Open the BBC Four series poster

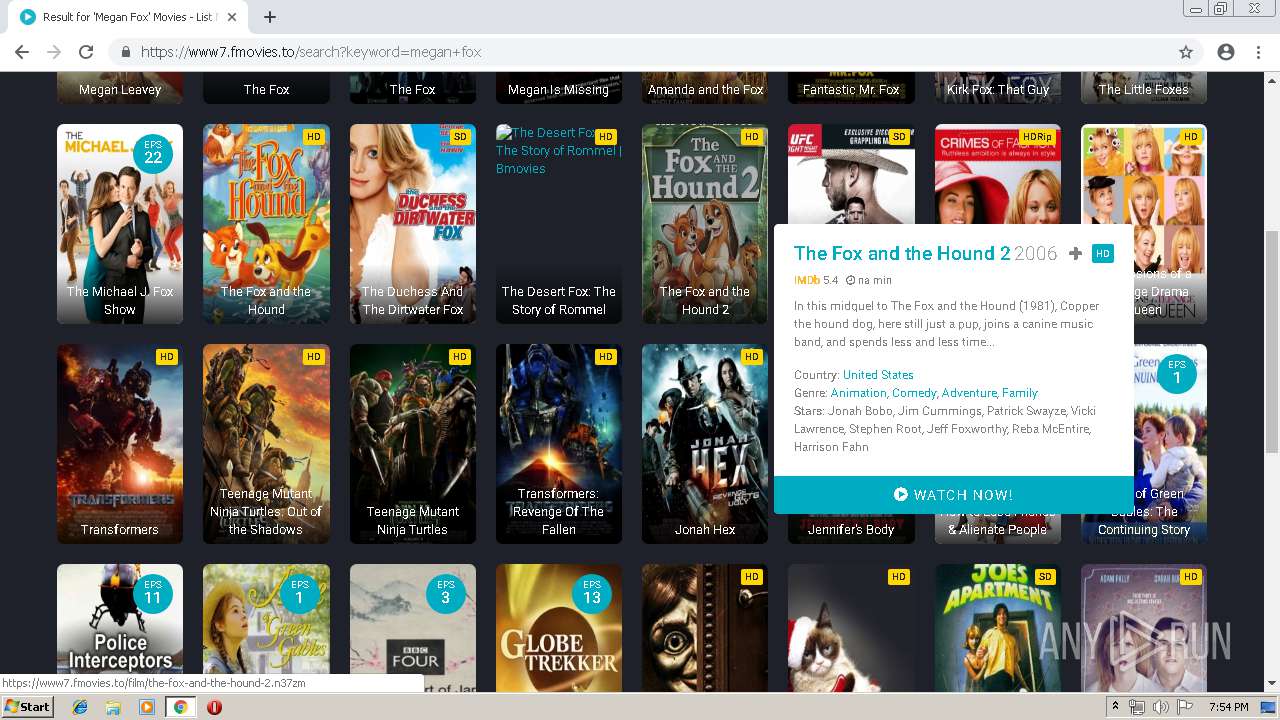pos(413,627)
